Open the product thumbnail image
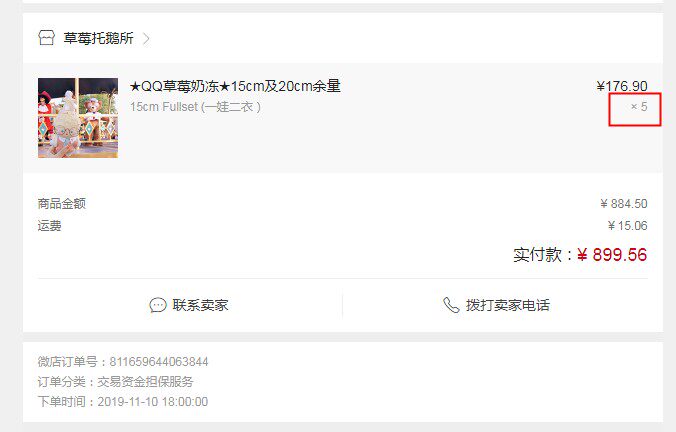676x432 pixels. tap(78, 118)
